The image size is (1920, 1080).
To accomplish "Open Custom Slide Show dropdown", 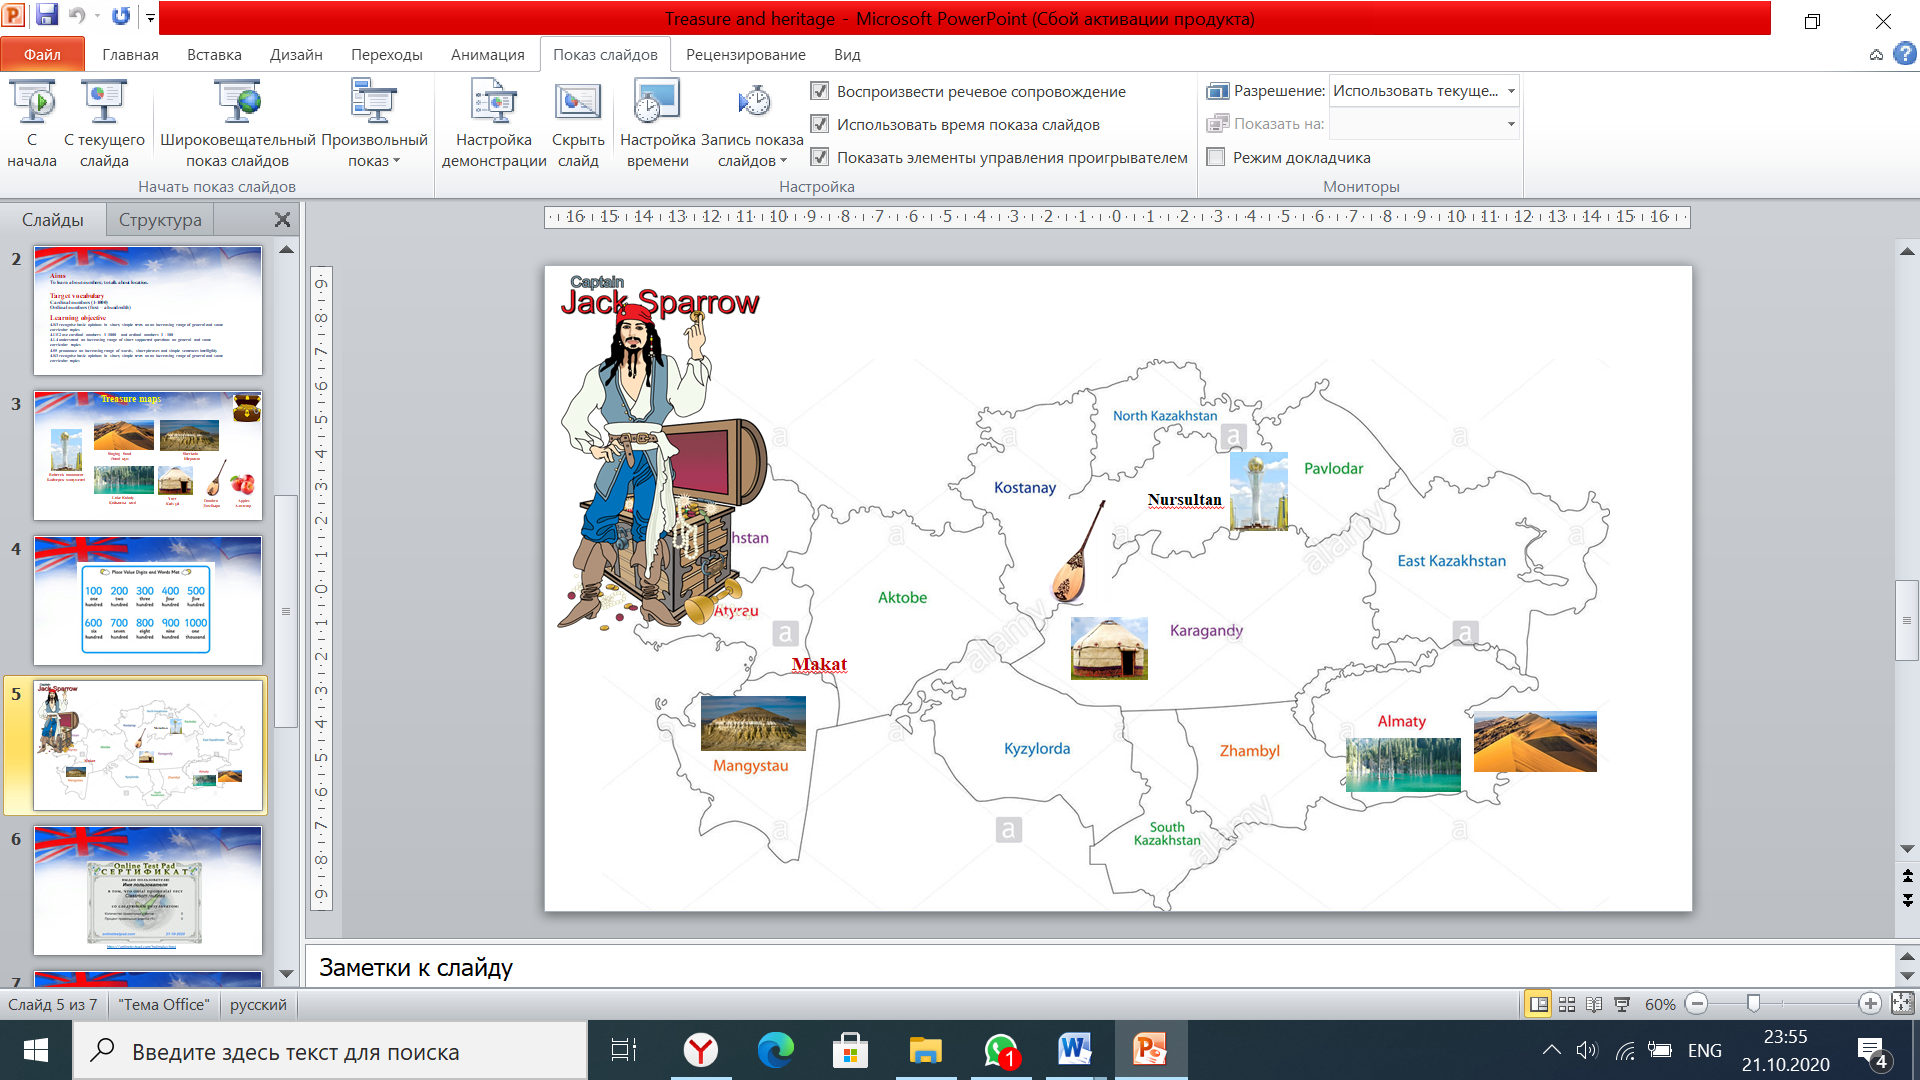I will tap(374, 150).
